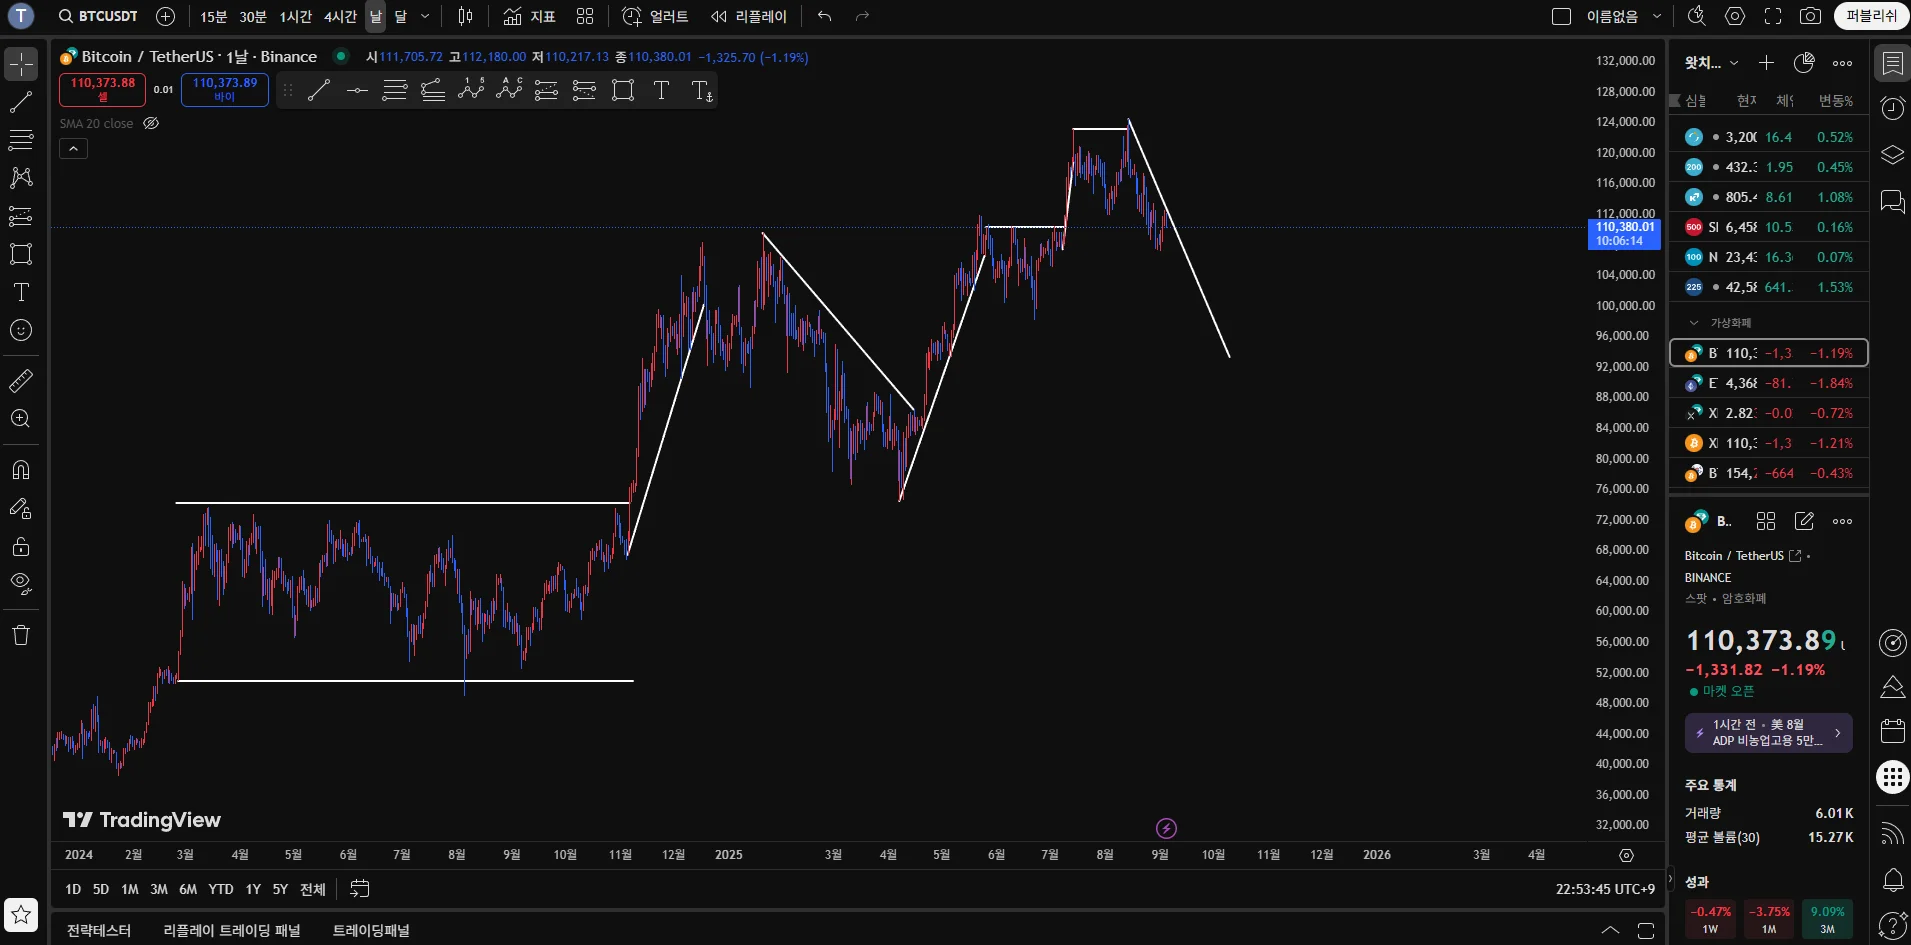The width and height of the screenshot is (1911, 945).
Task: Select the ruler measure tool
Action: [21, 381]
